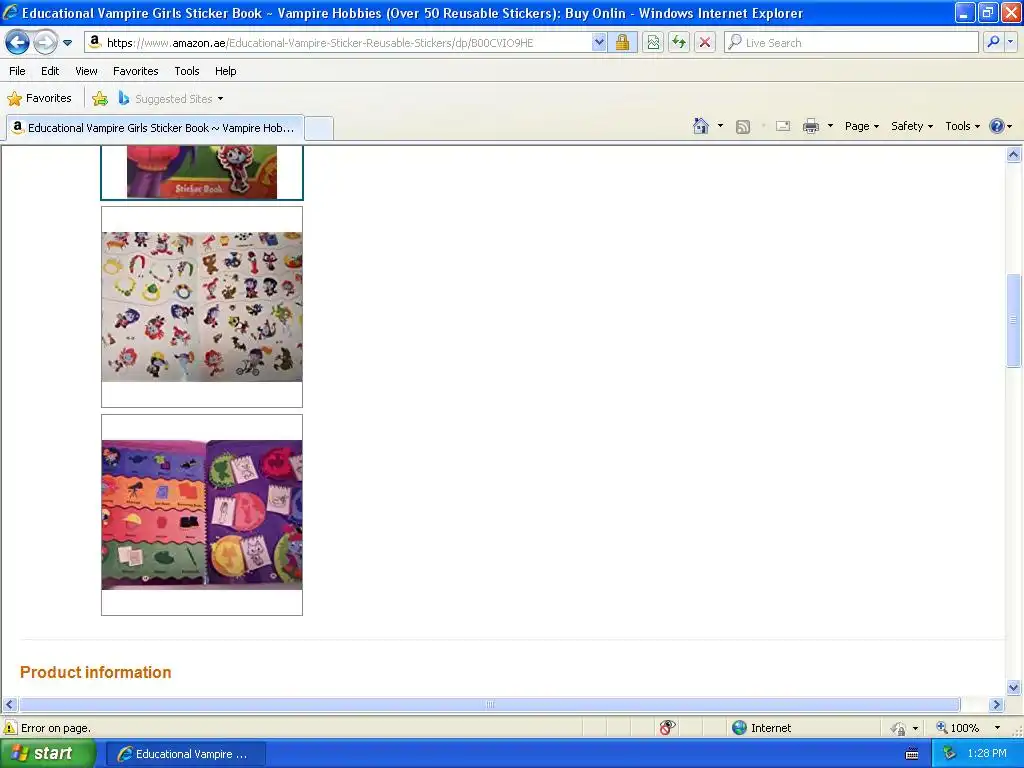Select the Sticker Book cover thumbnail
The width and height of the screenshot is (1024, 768).
point(202,172)
